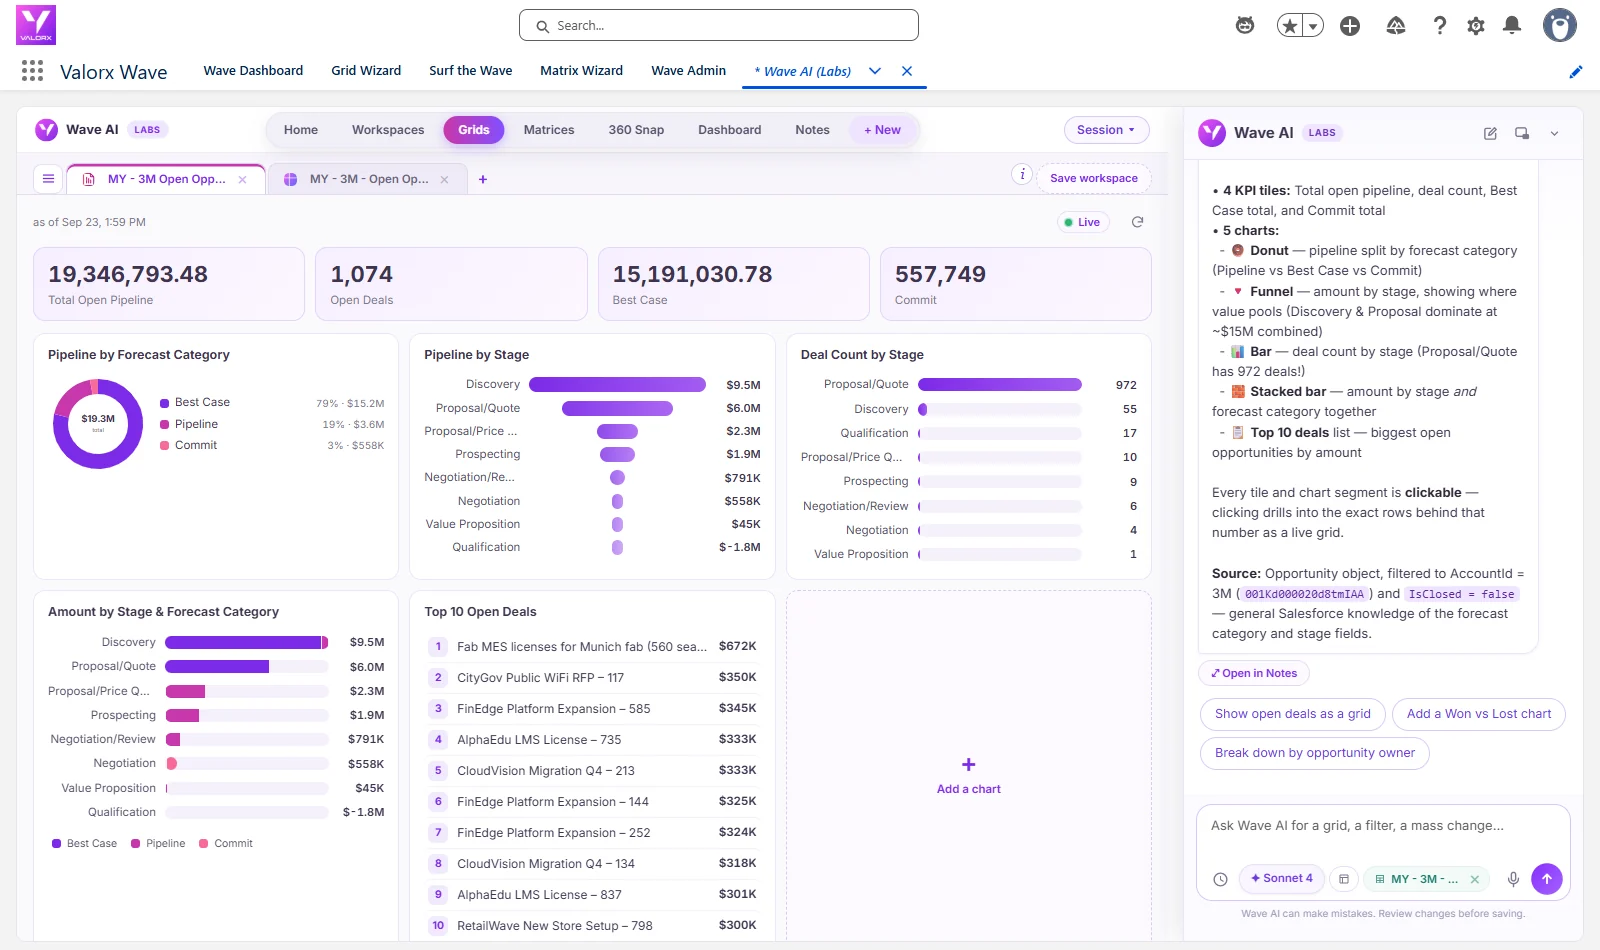Select the Matrices pill
Viewport: 1600px width, 950px height.
(x=549, y=130)
